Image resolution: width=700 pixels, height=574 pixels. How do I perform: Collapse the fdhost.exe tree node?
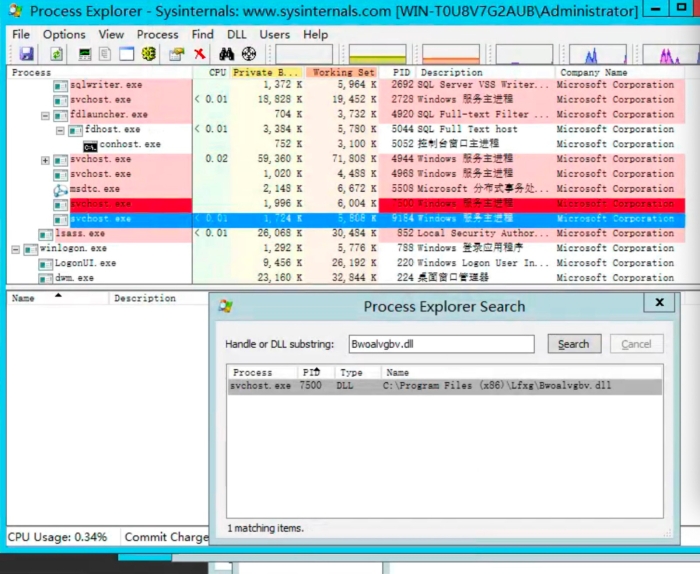click(60, 130)
